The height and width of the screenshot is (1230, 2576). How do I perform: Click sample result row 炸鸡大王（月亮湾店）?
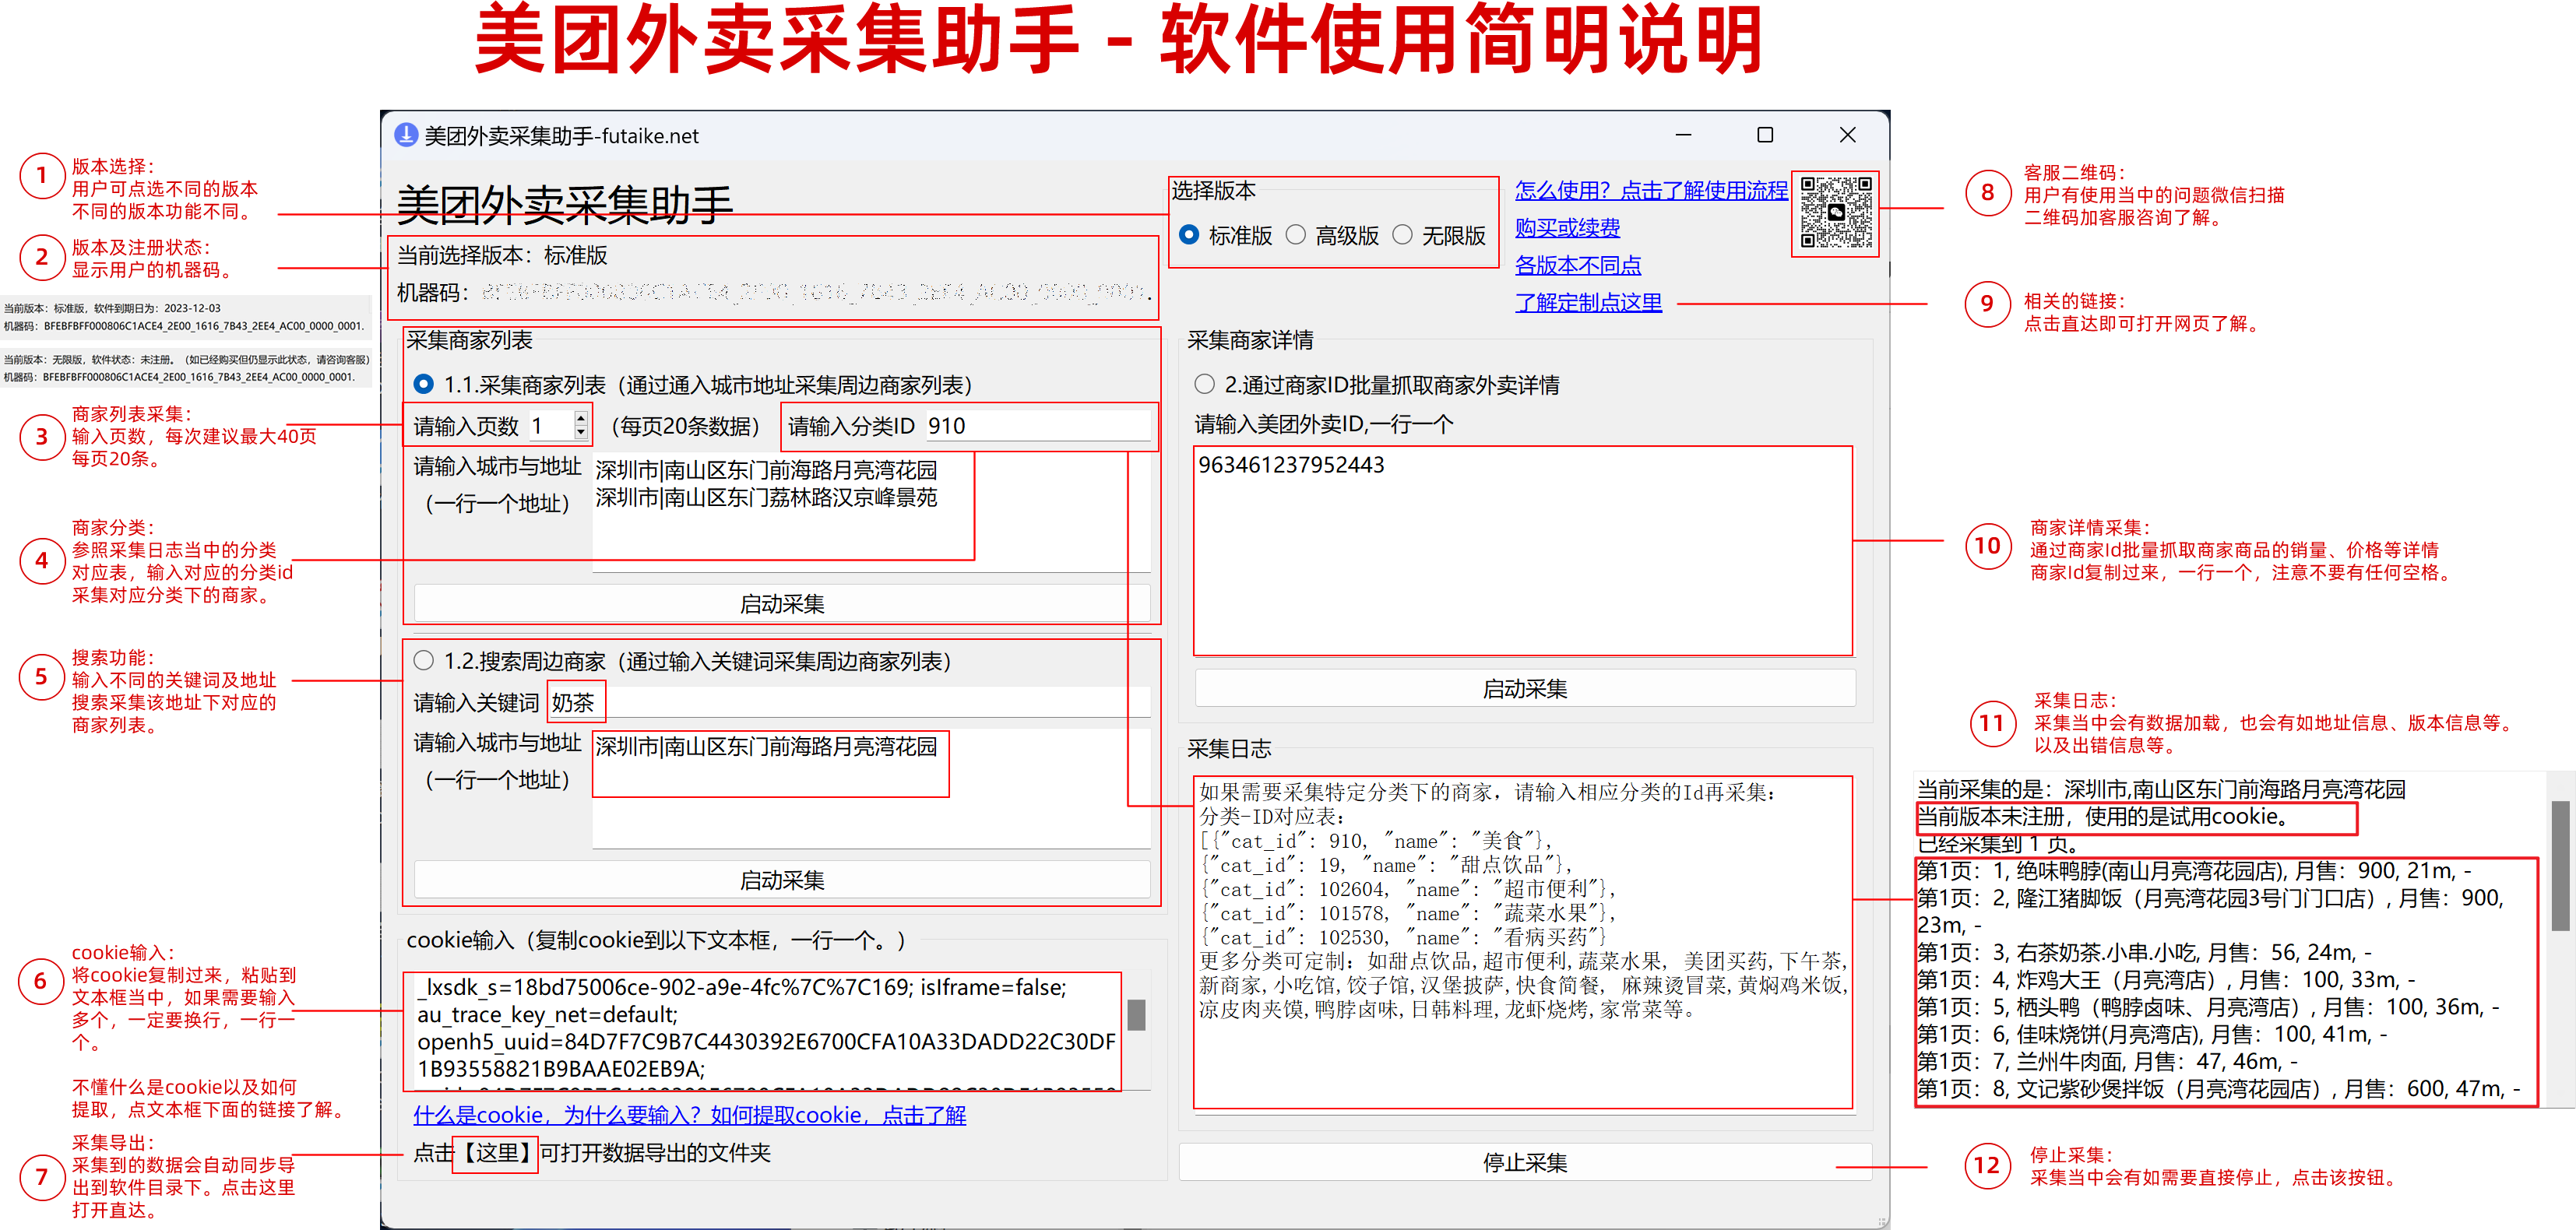click(x=2165, y=979)
